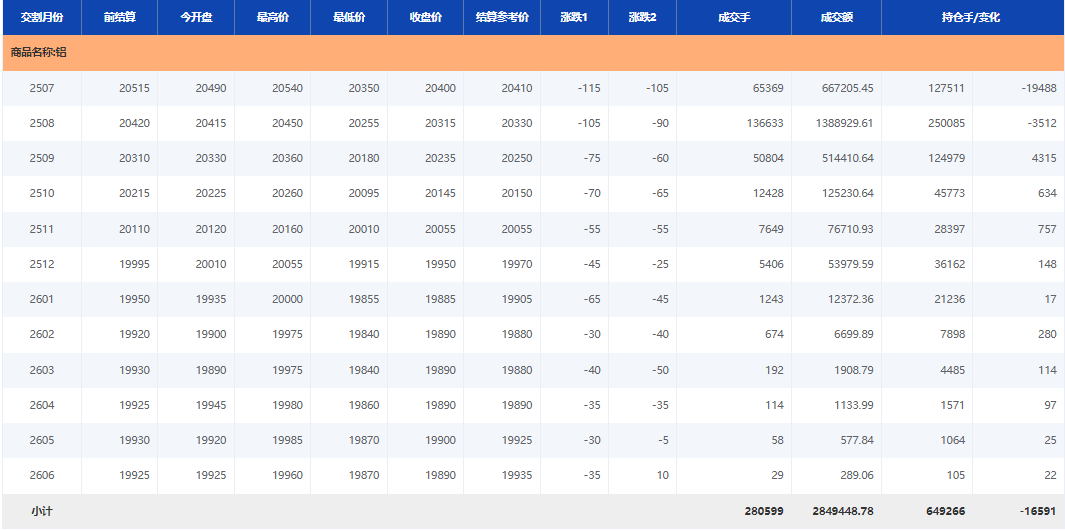Viewport: 1065px width, 531px height.
Task: Select the 前结算 column header
Action: (x=119, y=18)
